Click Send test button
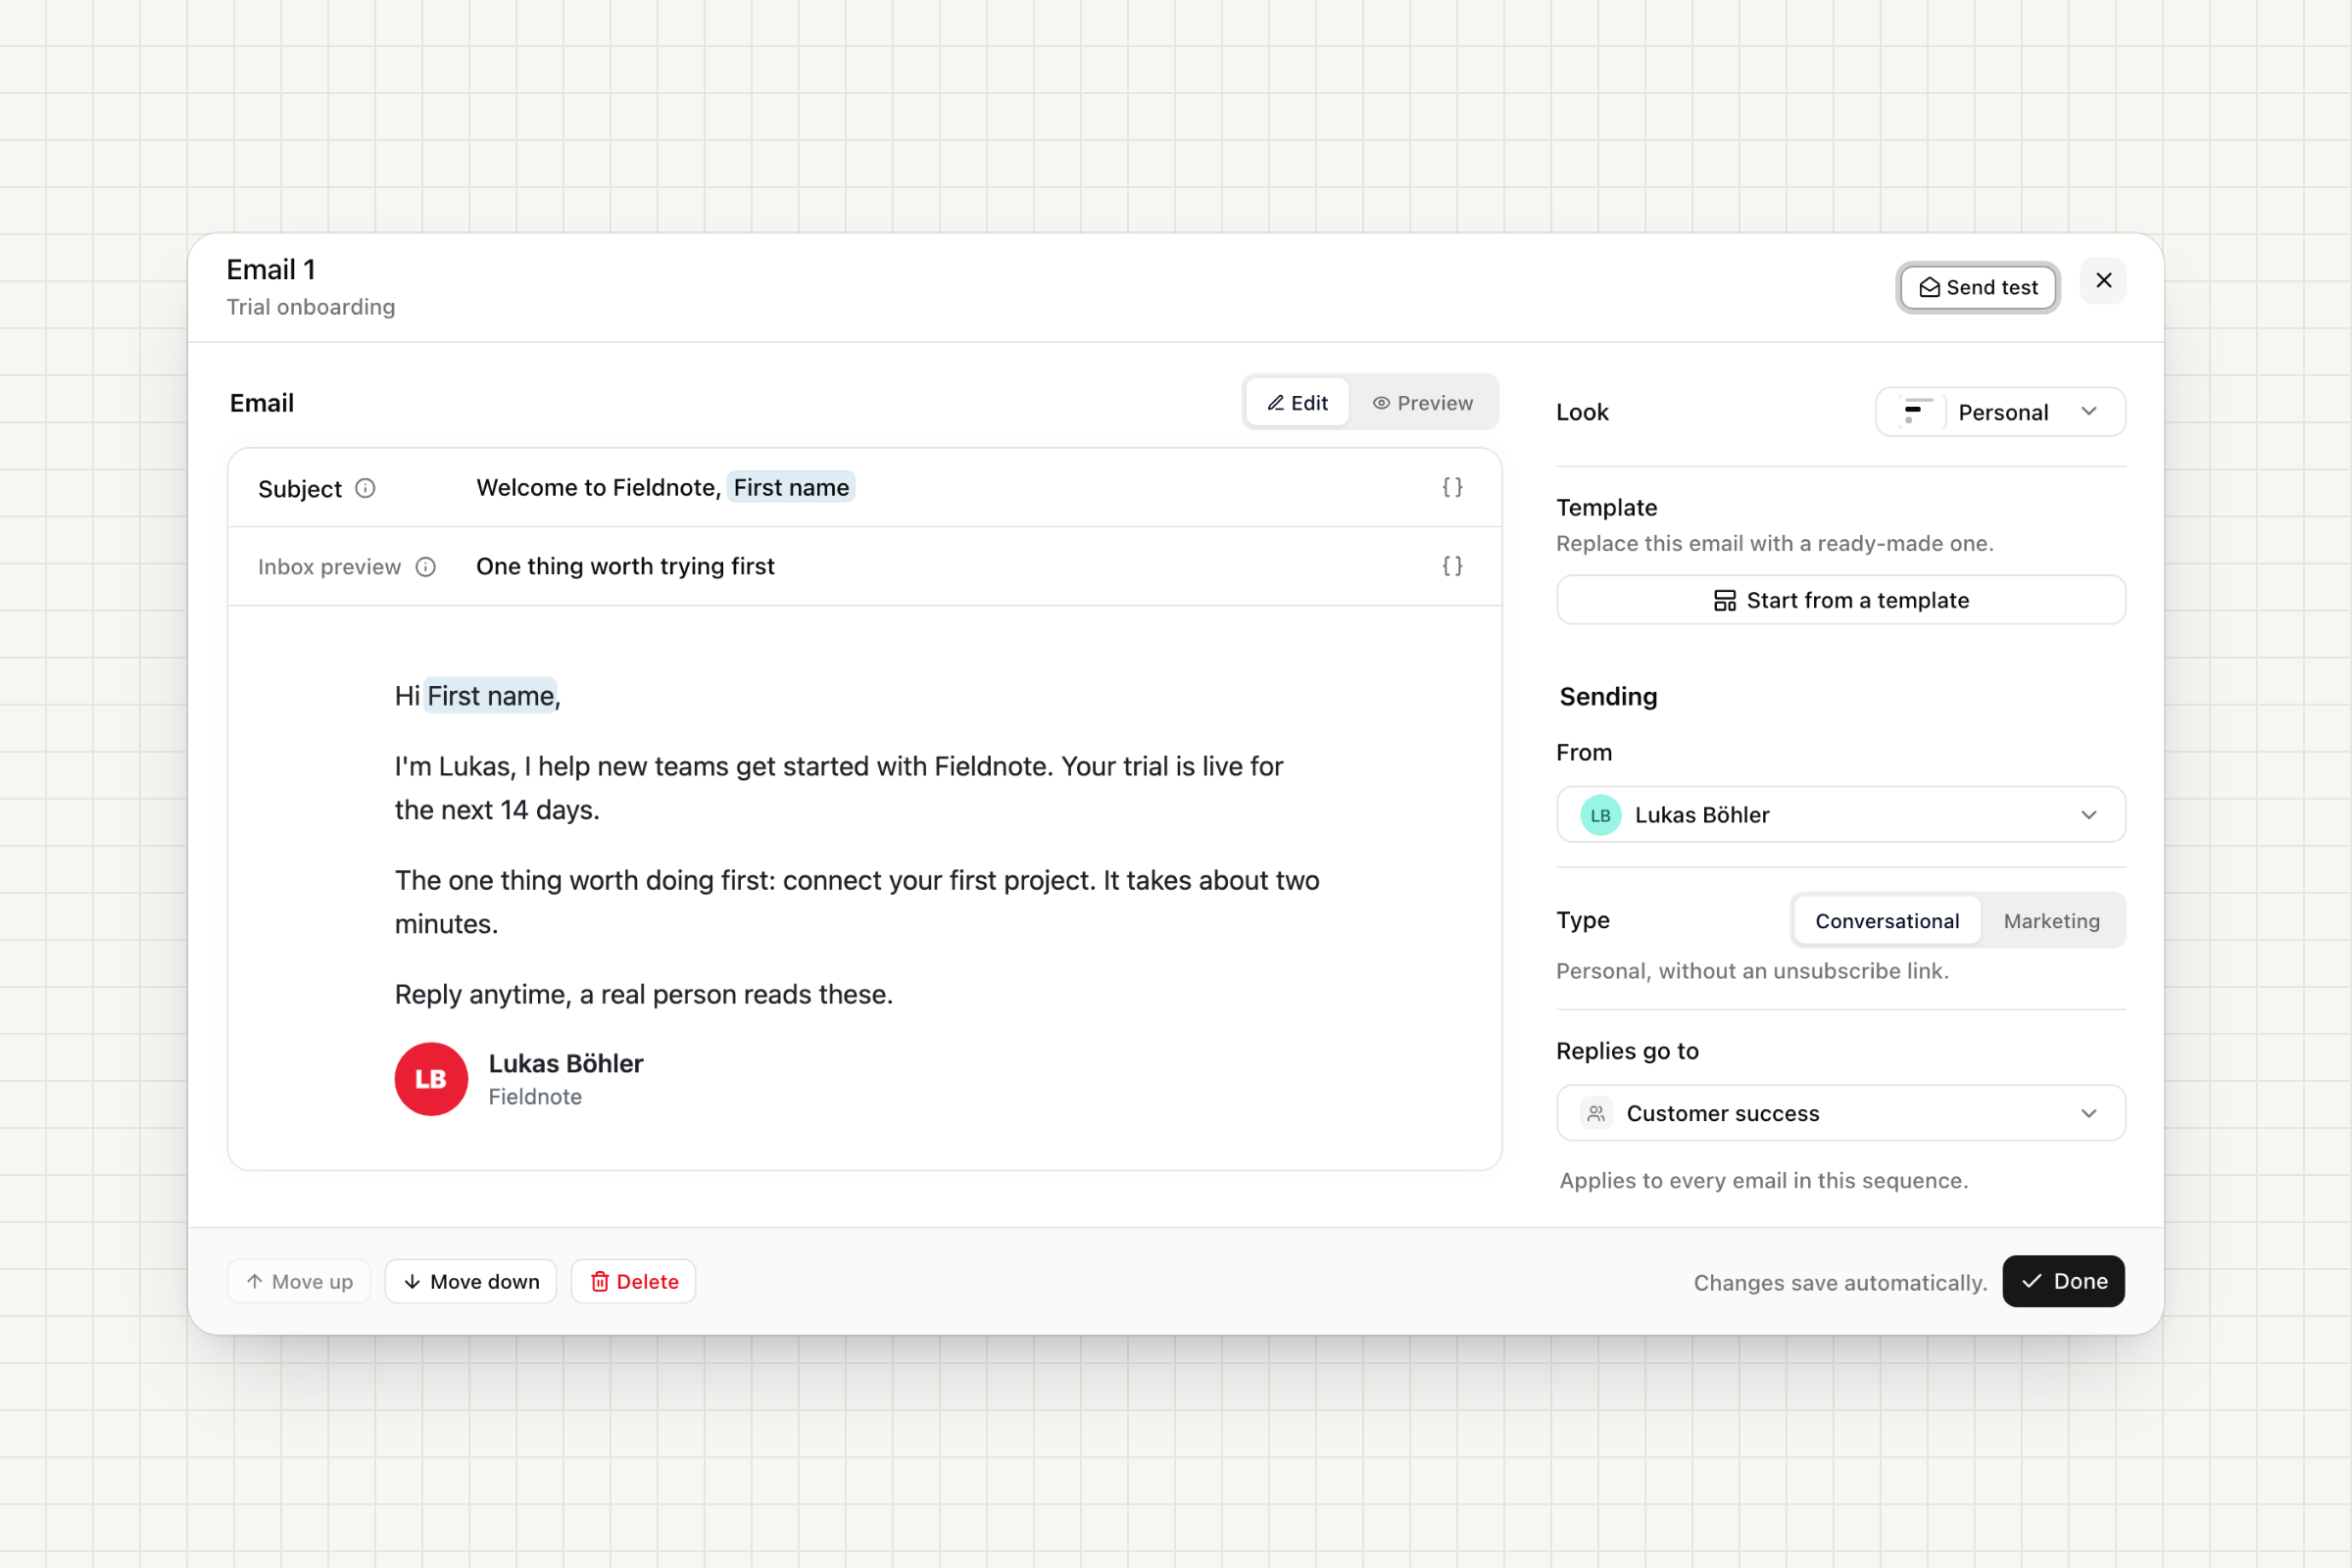The image size is (2352, 1568). pyautogui.click(x=1978, y=288)
